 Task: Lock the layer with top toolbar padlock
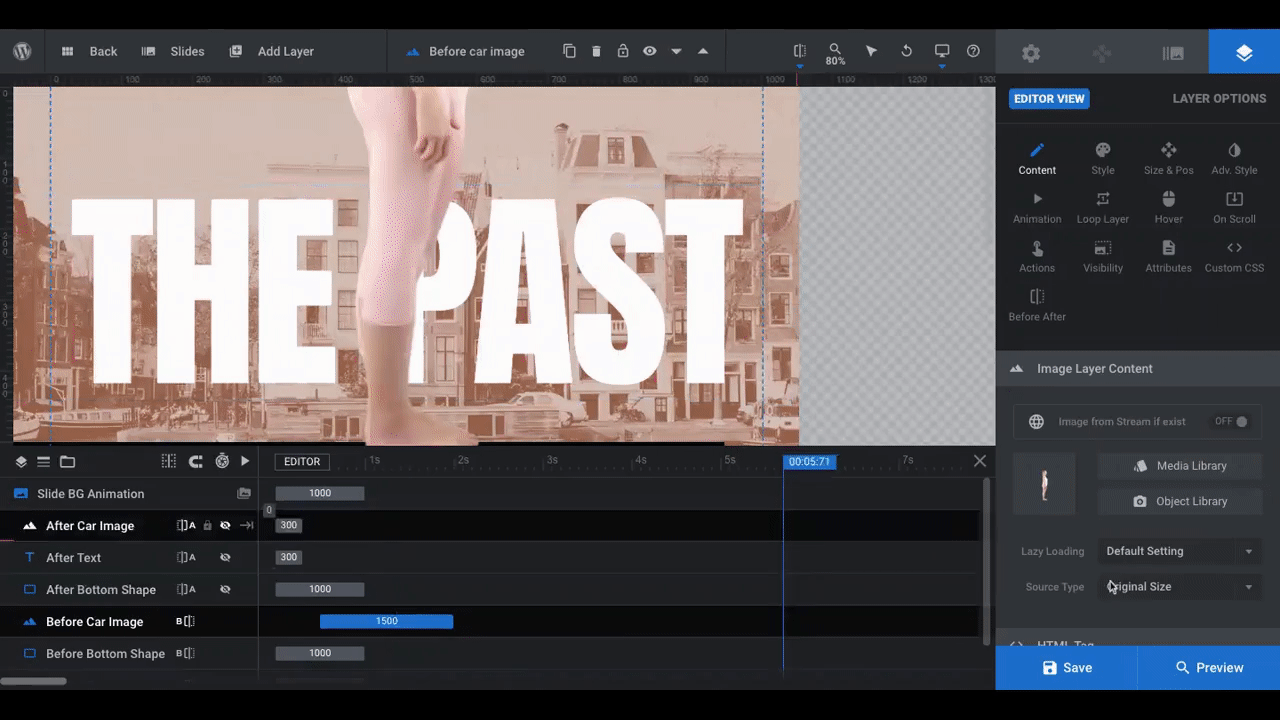pyautogui.click(x=623, y=51)
